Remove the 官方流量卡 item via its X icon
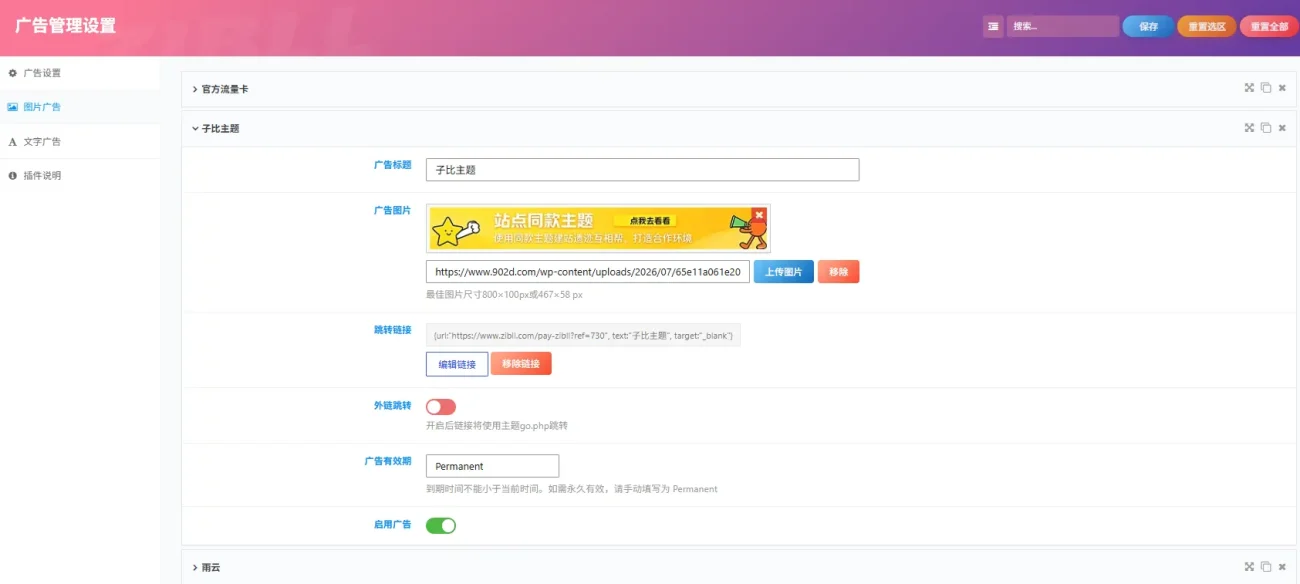 tap(1282, 88)
